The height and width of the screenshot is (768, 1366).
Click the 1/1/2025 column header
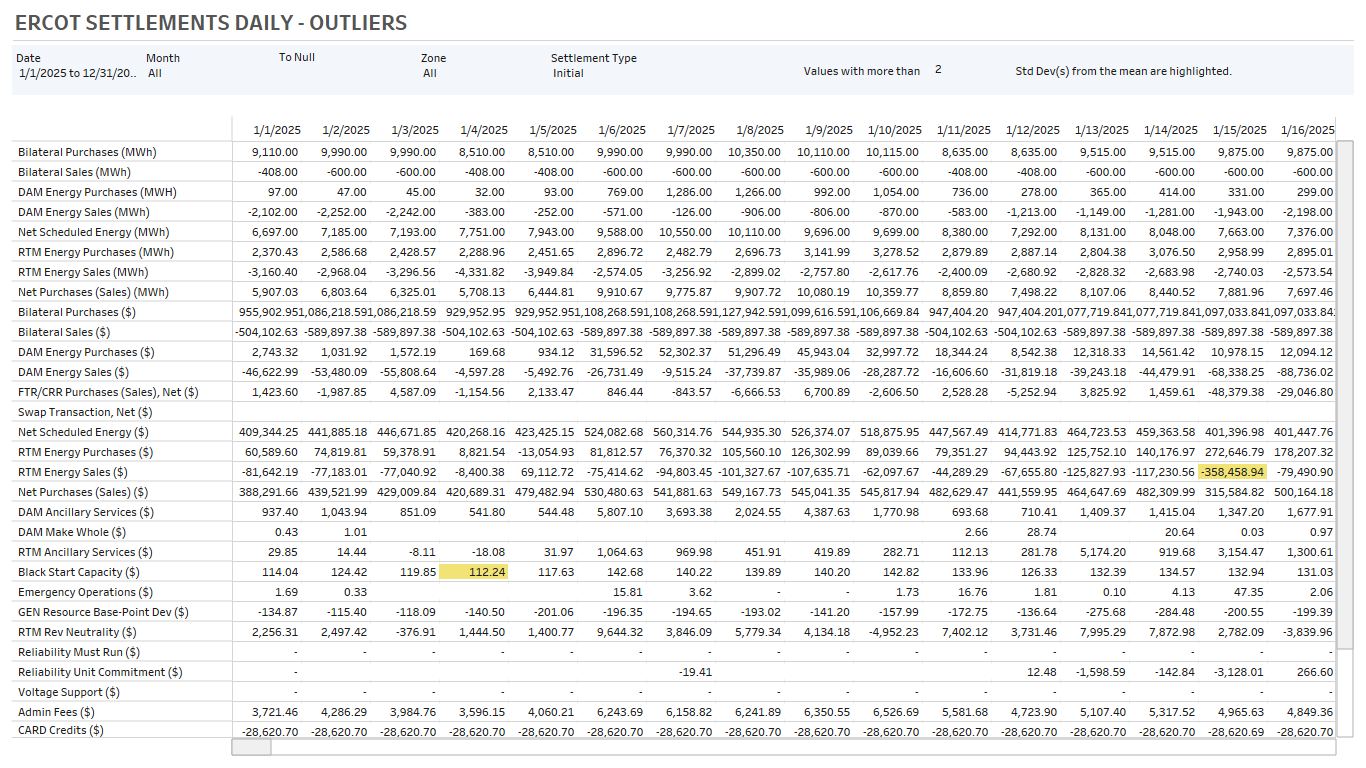(x=276, y=130)
